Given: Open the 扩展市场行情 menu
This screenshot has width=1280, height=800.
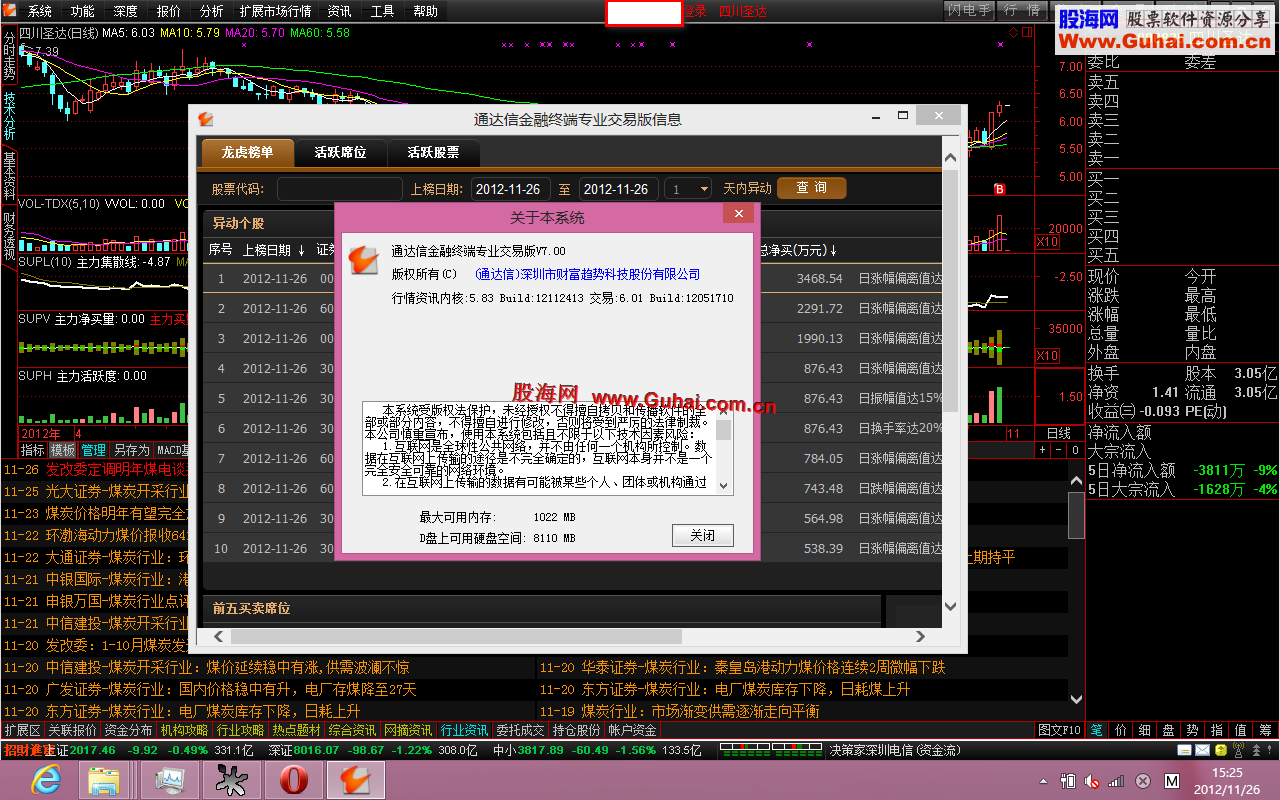Looking at the screenshot, I should click(x=275, y=11).
